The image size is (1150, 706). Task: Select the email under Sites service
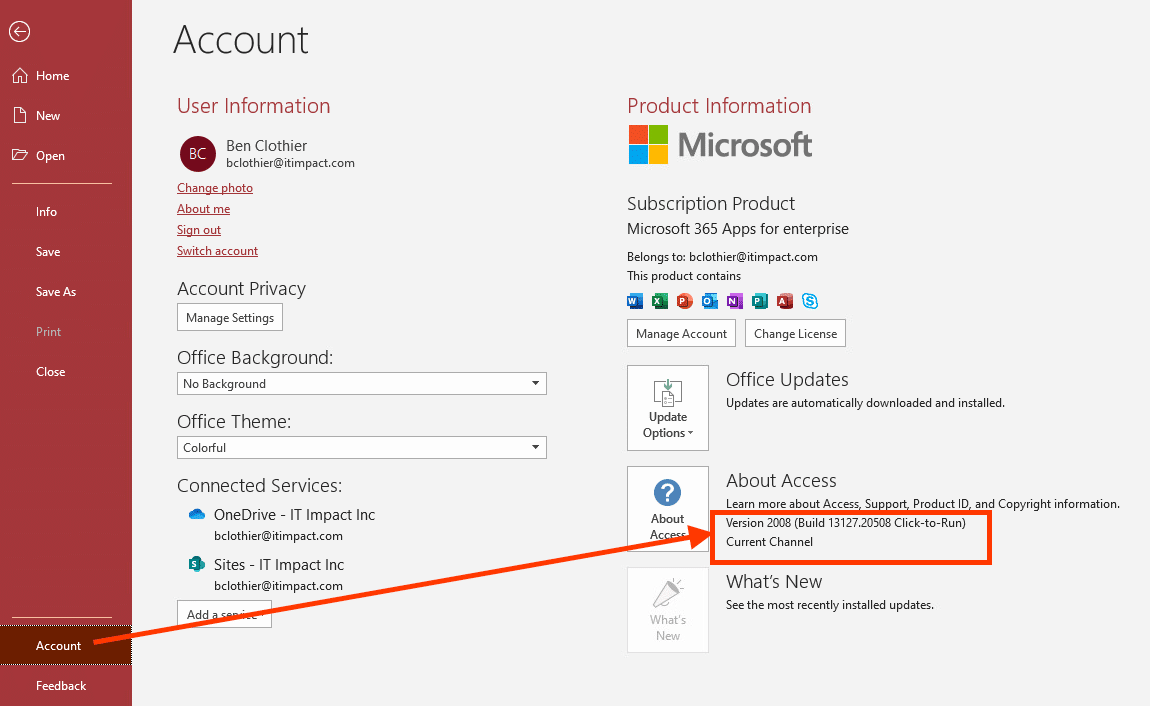click(279, 586)
